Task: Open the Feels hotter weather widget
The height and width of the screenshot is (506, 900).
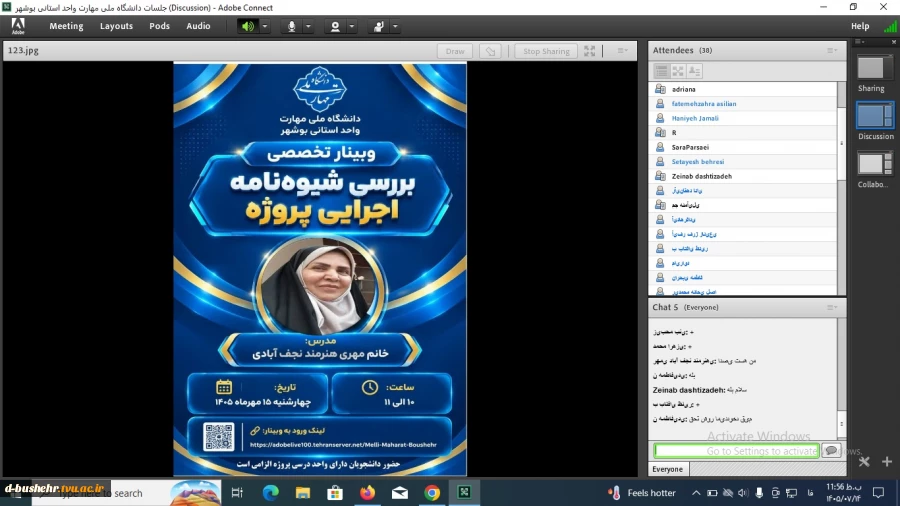Action: point(642,493)
